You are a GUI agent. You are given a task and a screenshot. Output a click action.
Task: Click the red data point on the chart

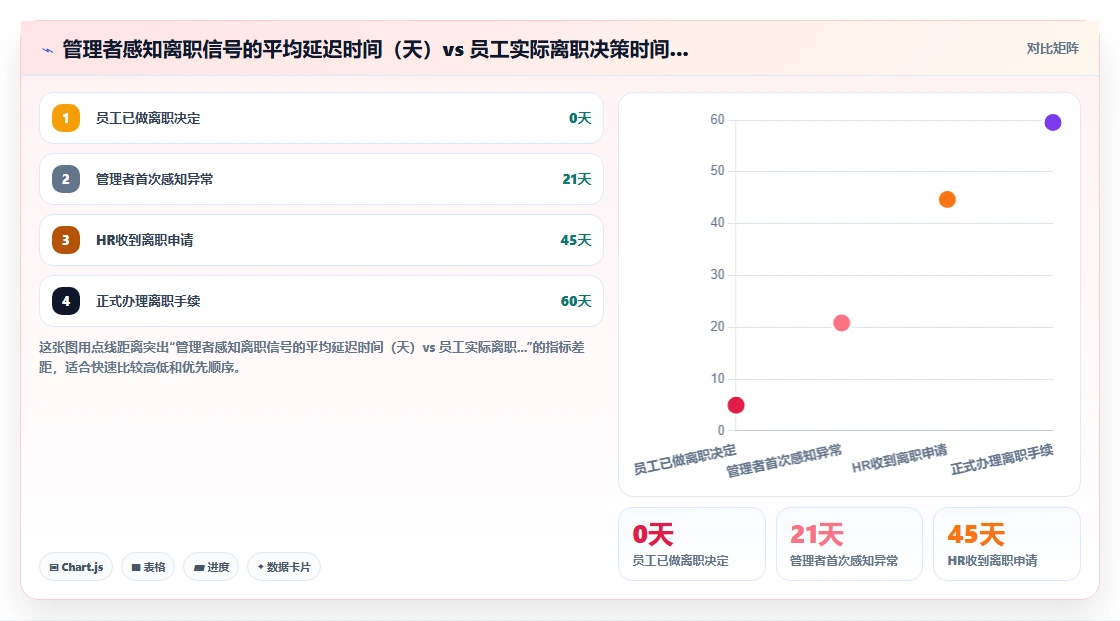[736, 405]
